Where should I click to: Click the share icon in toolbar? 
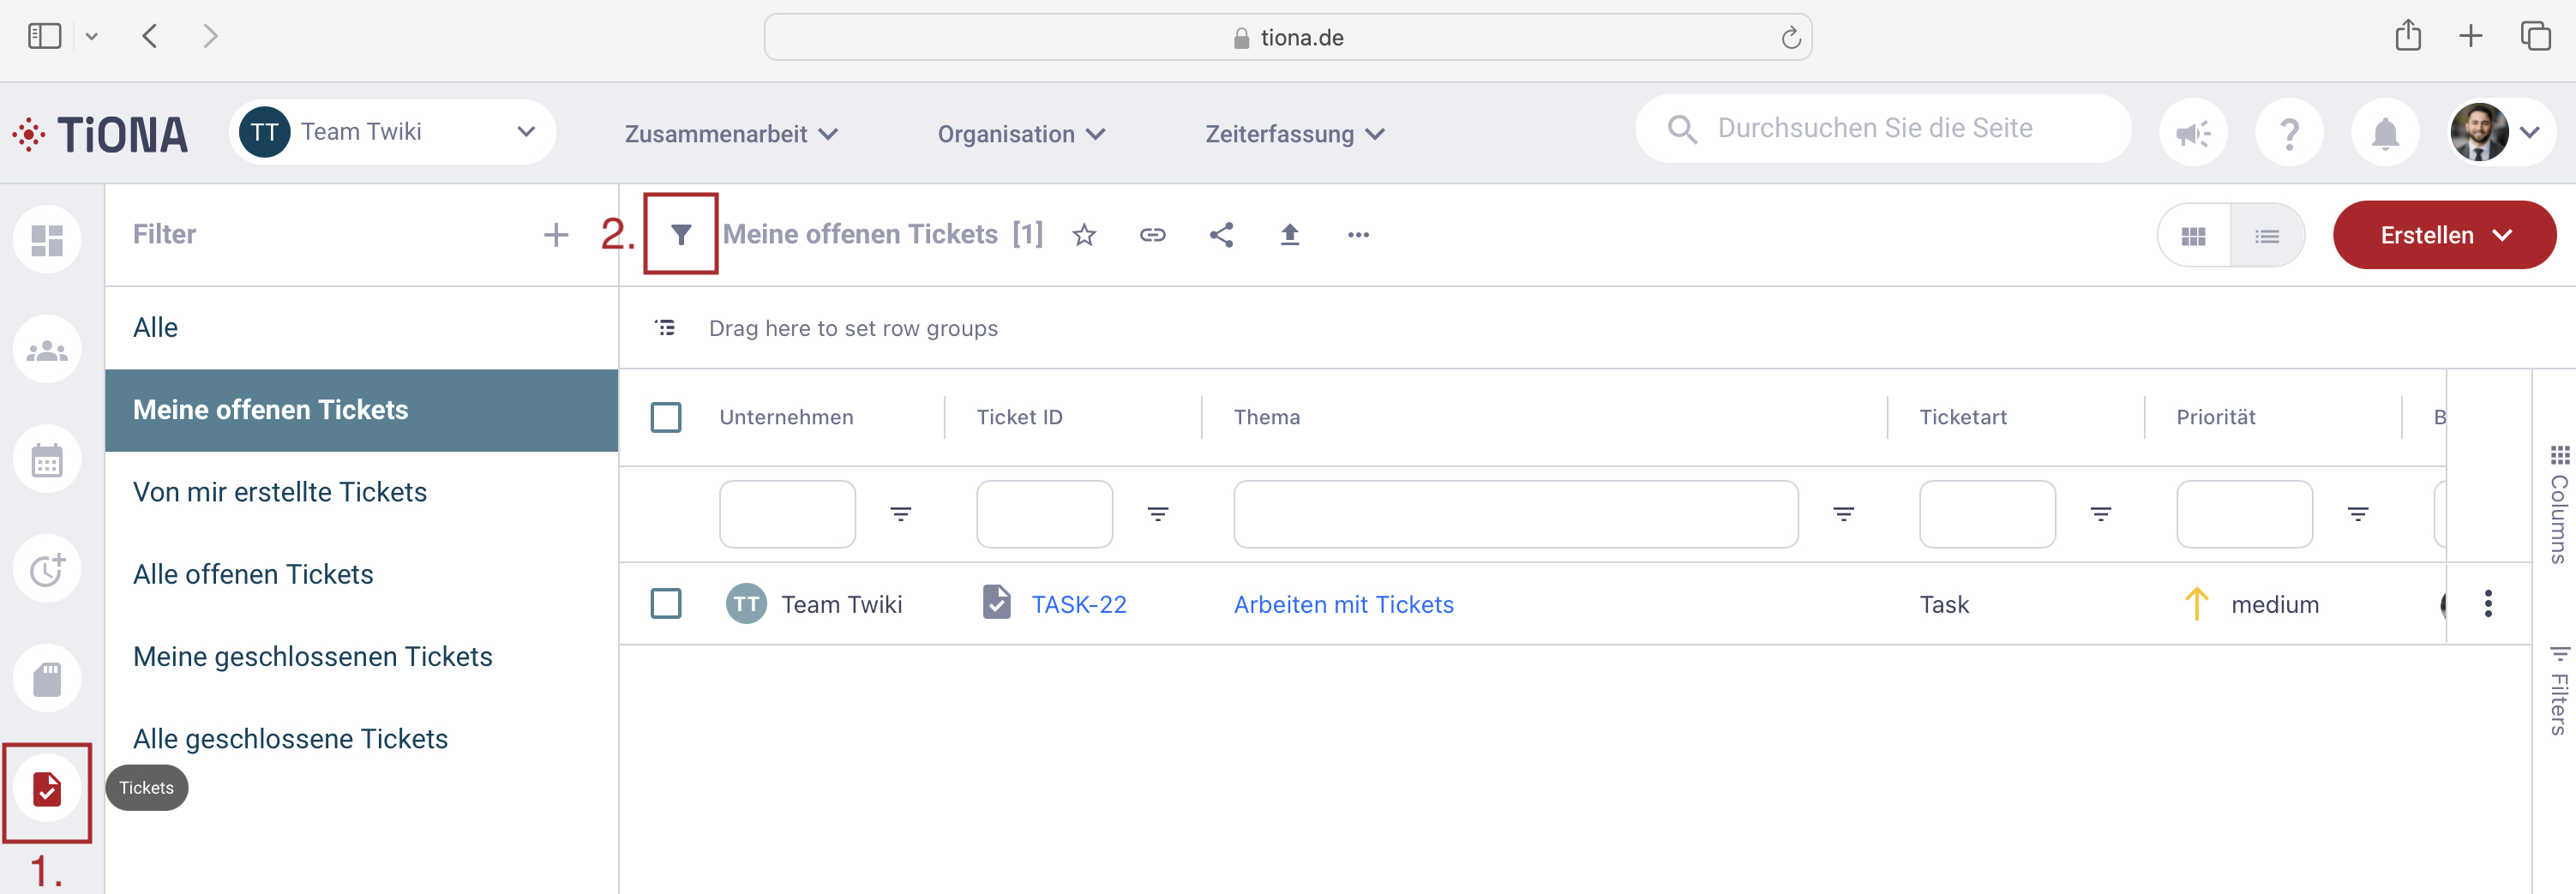pos(1221,235)
